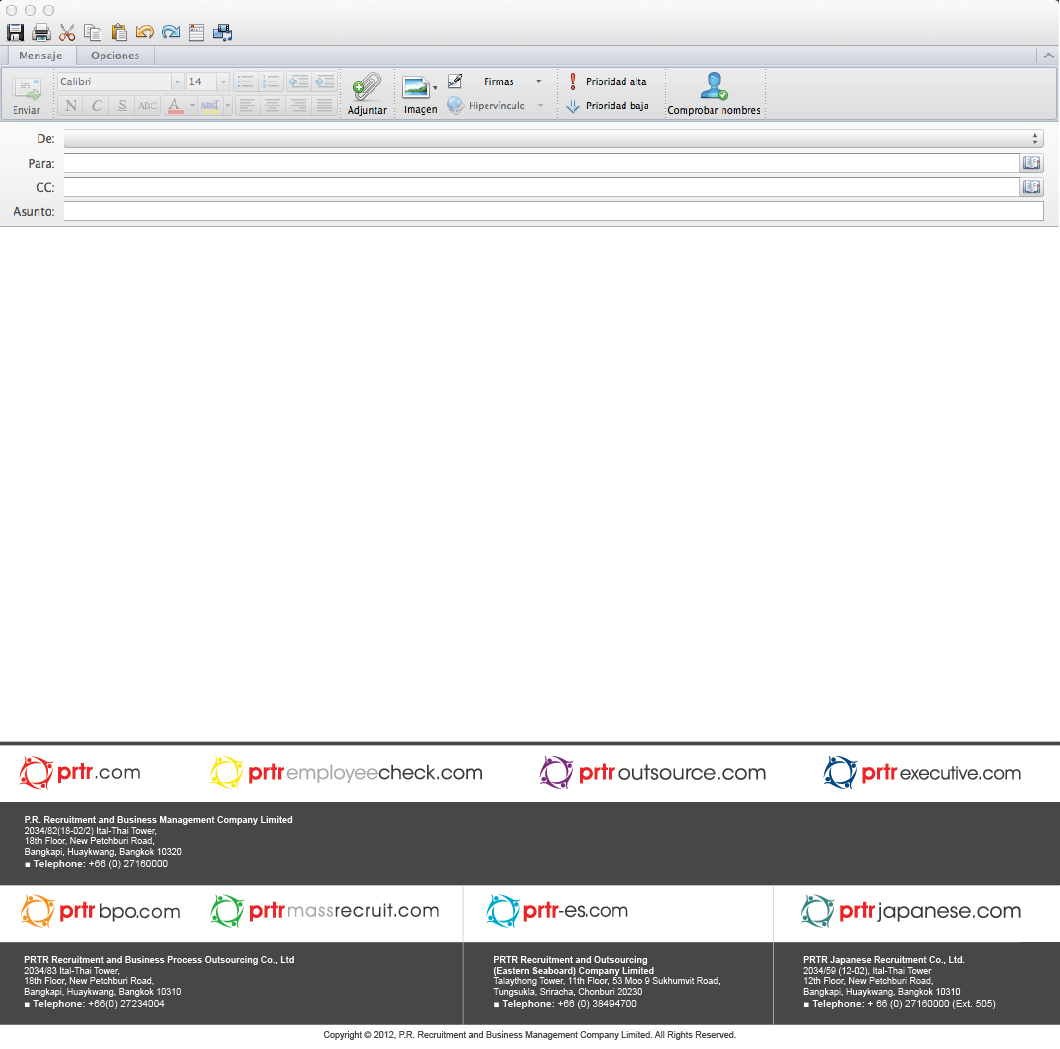Switch to the Opciones tab

point(115,56)
